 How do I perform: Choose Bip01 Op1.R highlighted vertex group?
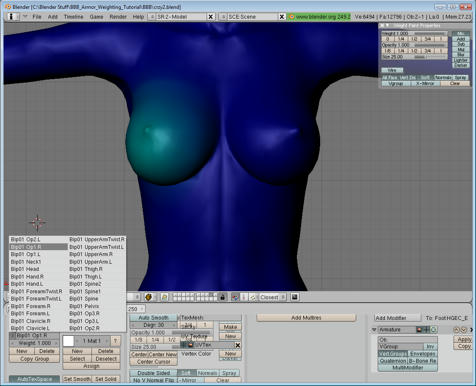tap(38, 247)
